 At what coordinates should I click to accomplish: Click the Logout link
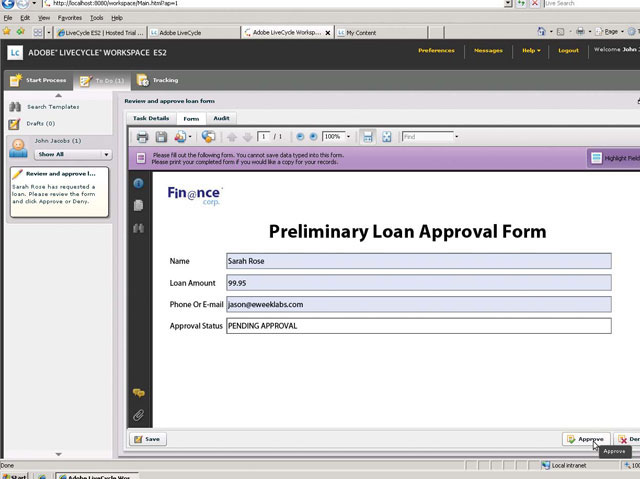point(568,51)
